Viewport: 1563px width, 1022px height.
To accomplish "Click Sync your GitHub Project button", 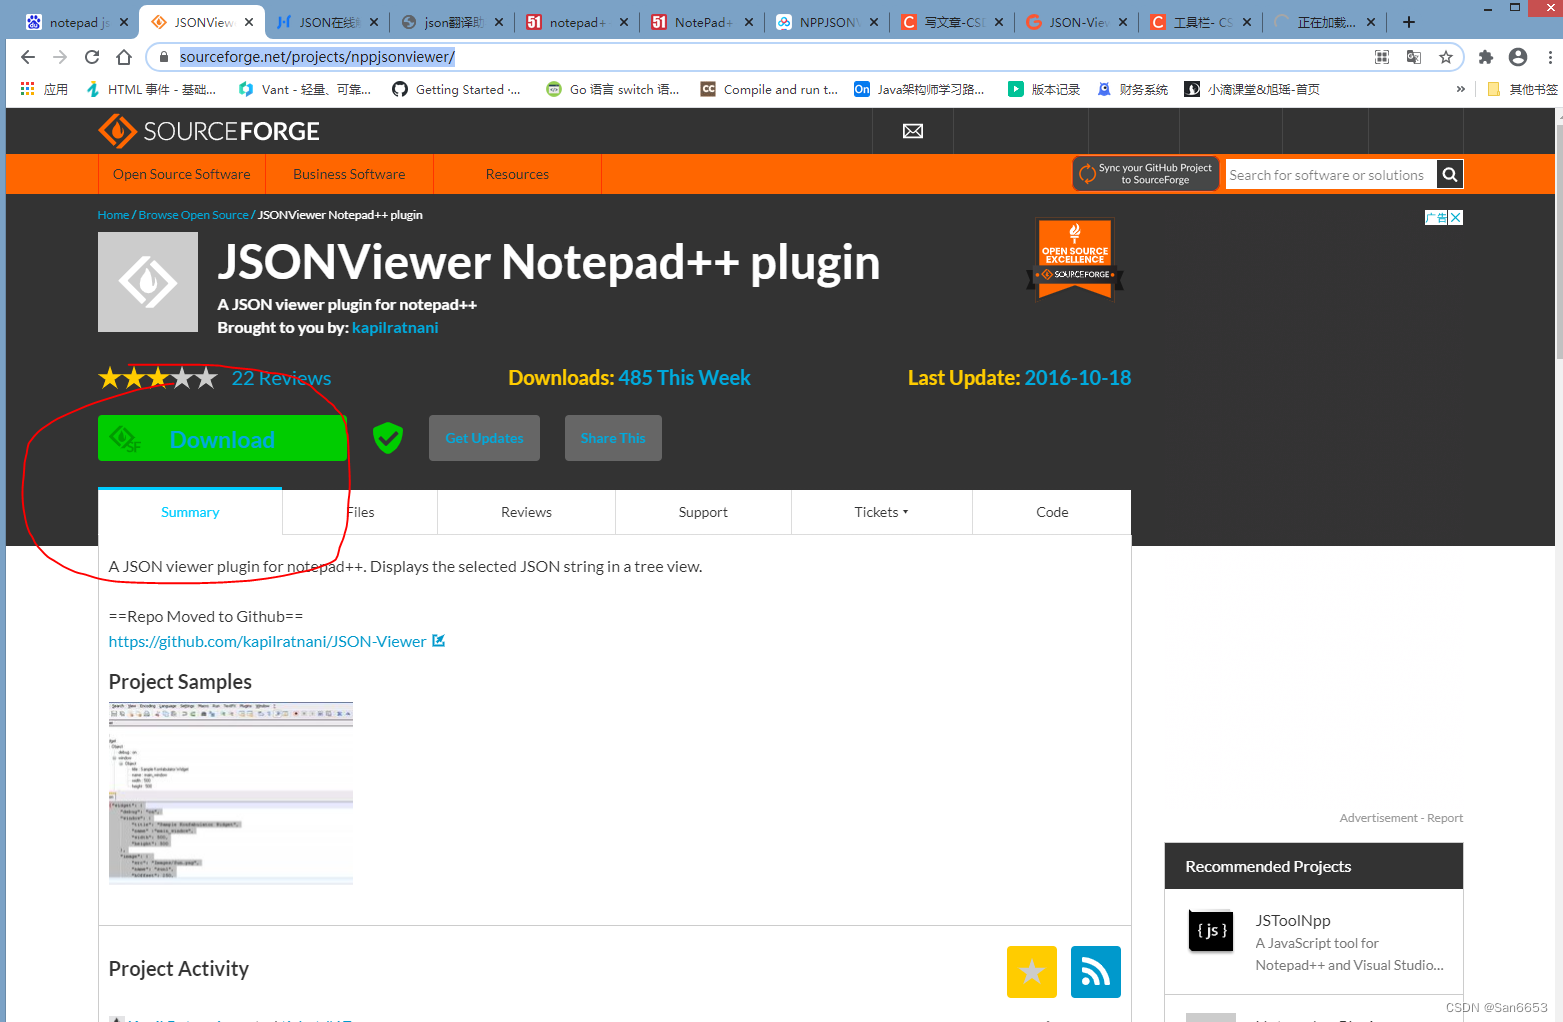I will click(x=1146, y=174).
